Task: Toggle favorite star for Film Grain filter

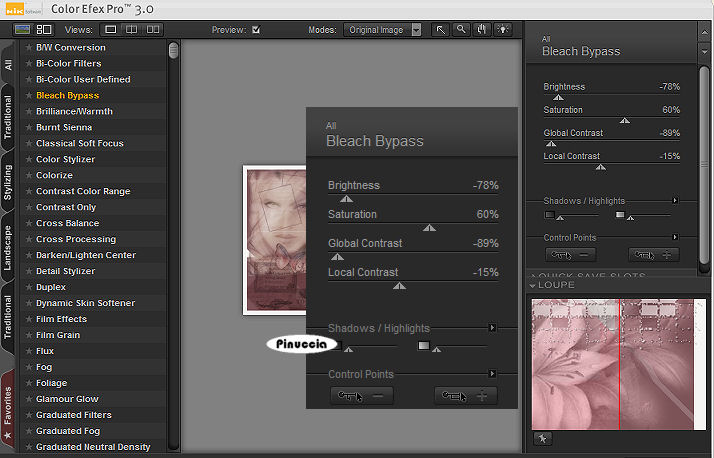Action: 27,335
